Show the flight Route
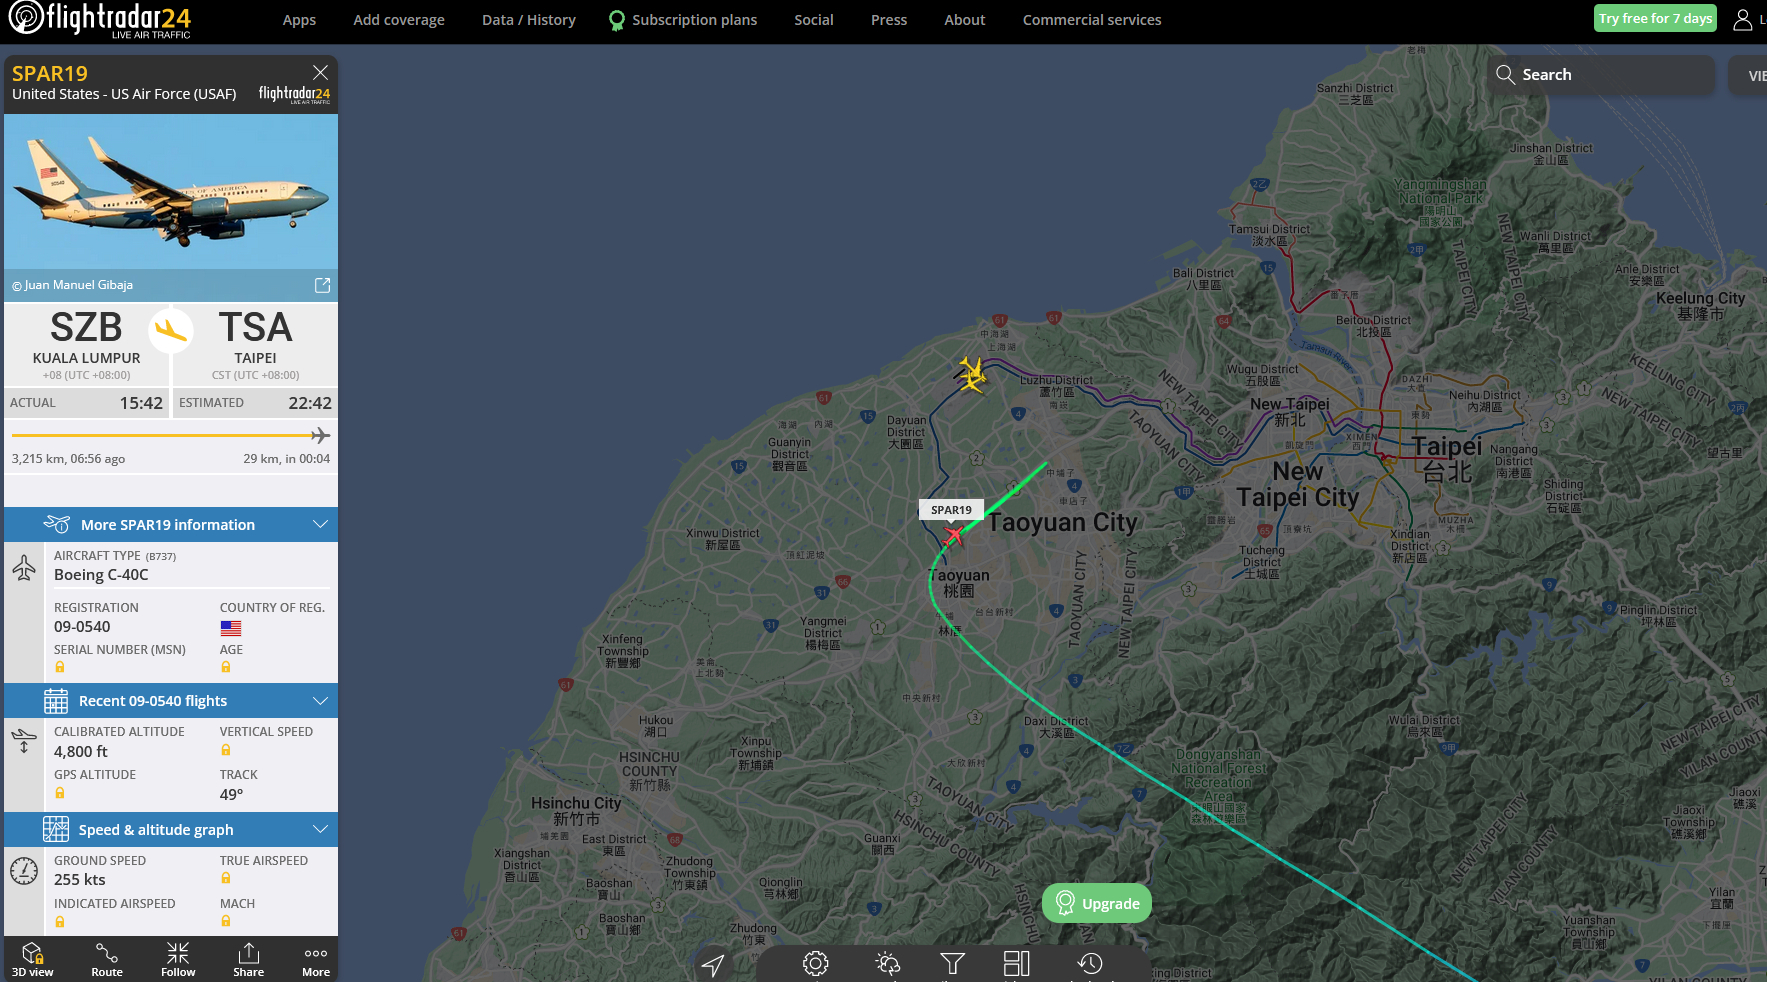The height and width of the screenshot is (982, 1767). coord(107,959)
